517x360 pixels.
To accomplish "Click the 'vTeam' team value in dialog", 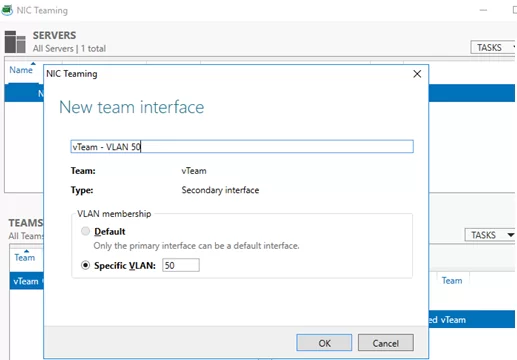I will point(194,171).
